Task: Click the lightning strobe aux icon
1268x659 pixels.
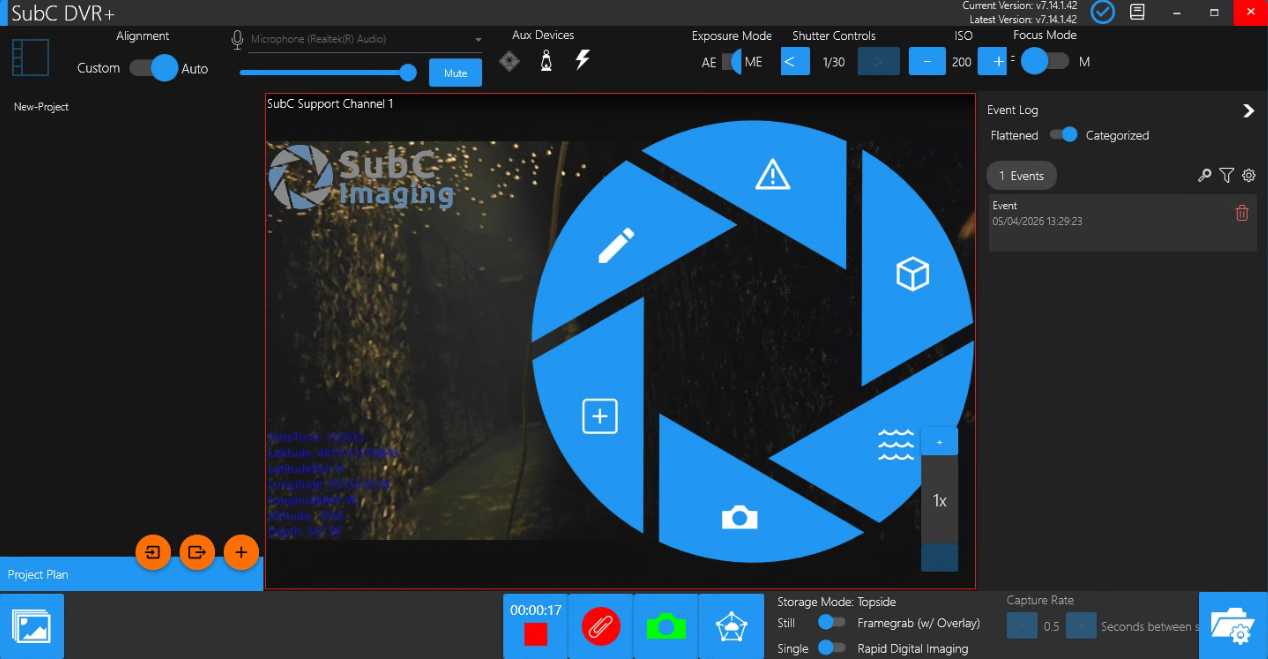Action: pyautogui.click(x=582, y=61)
